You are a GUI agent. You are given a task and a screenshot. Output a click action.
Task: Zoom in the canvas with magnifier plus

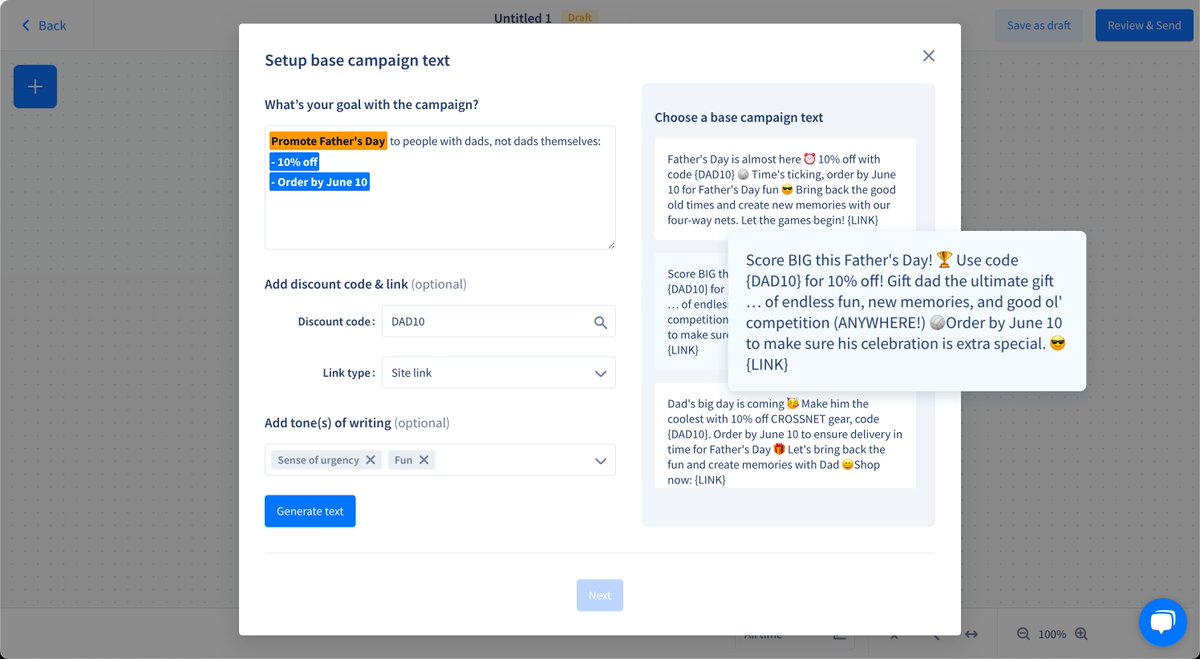pyautogui.click(x=1080, y=634)
